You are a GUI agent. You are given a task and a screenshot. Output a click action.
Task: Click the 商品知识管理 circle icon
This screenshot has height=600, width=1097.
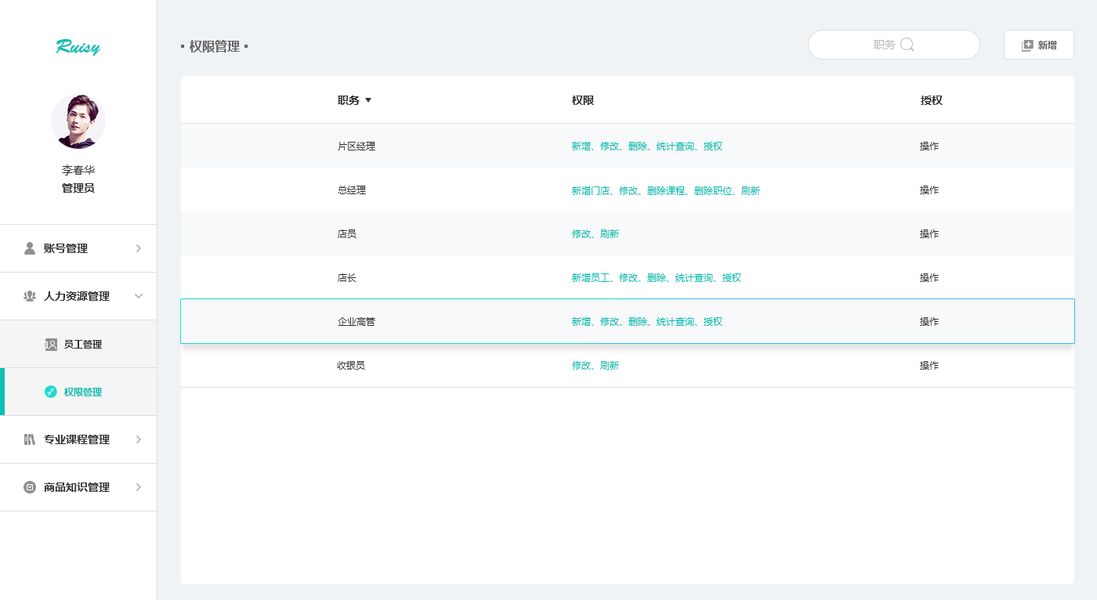(x=30, y=487)
